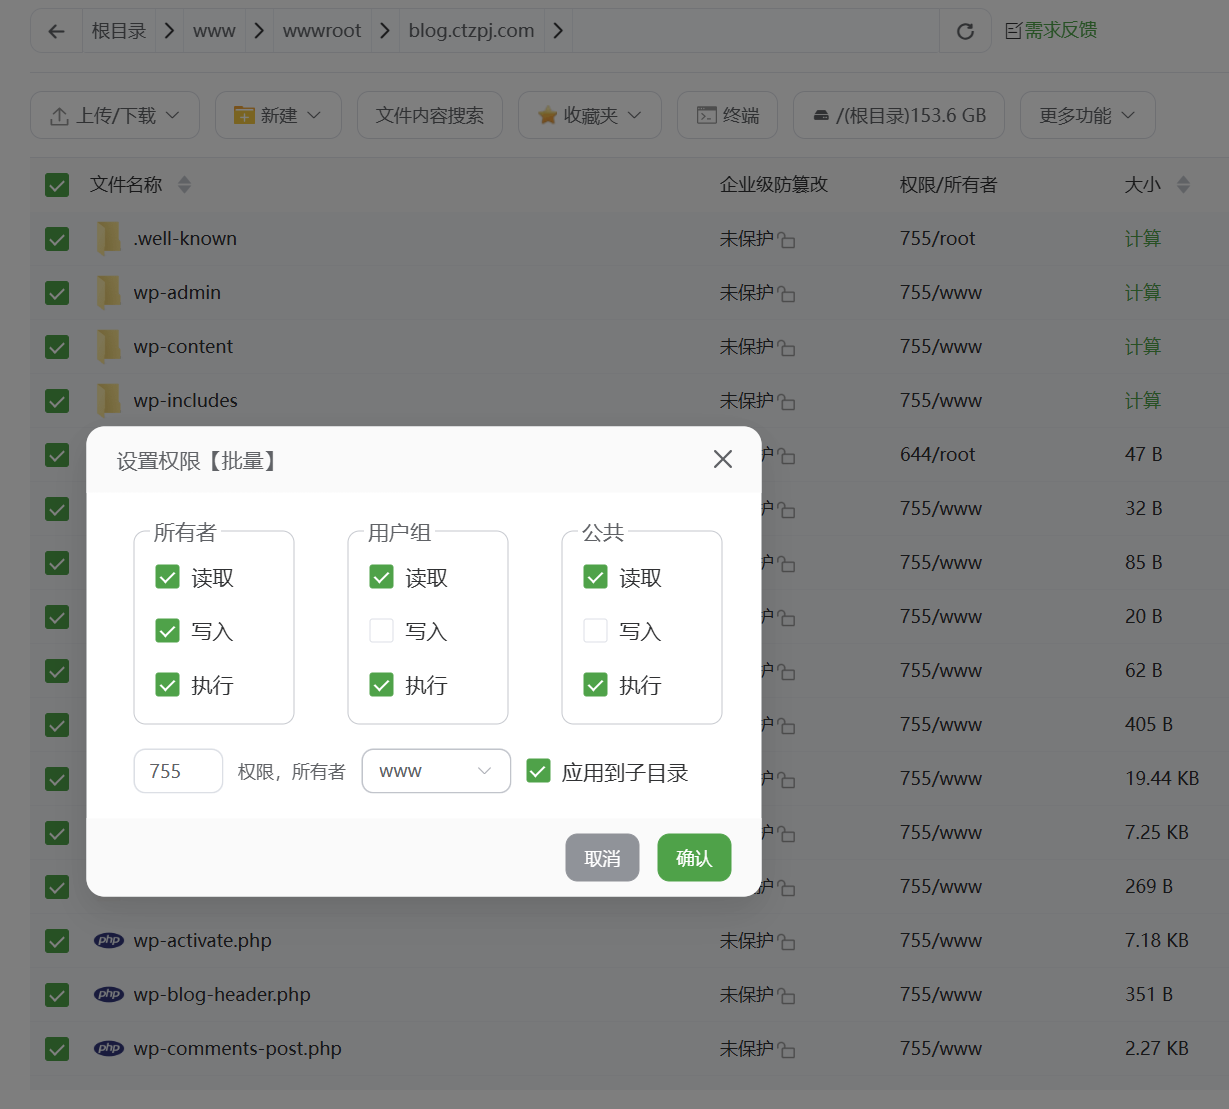Click the lock icon for wp-admin row
Viewport: 1229px width, 1109px height.
787,294
